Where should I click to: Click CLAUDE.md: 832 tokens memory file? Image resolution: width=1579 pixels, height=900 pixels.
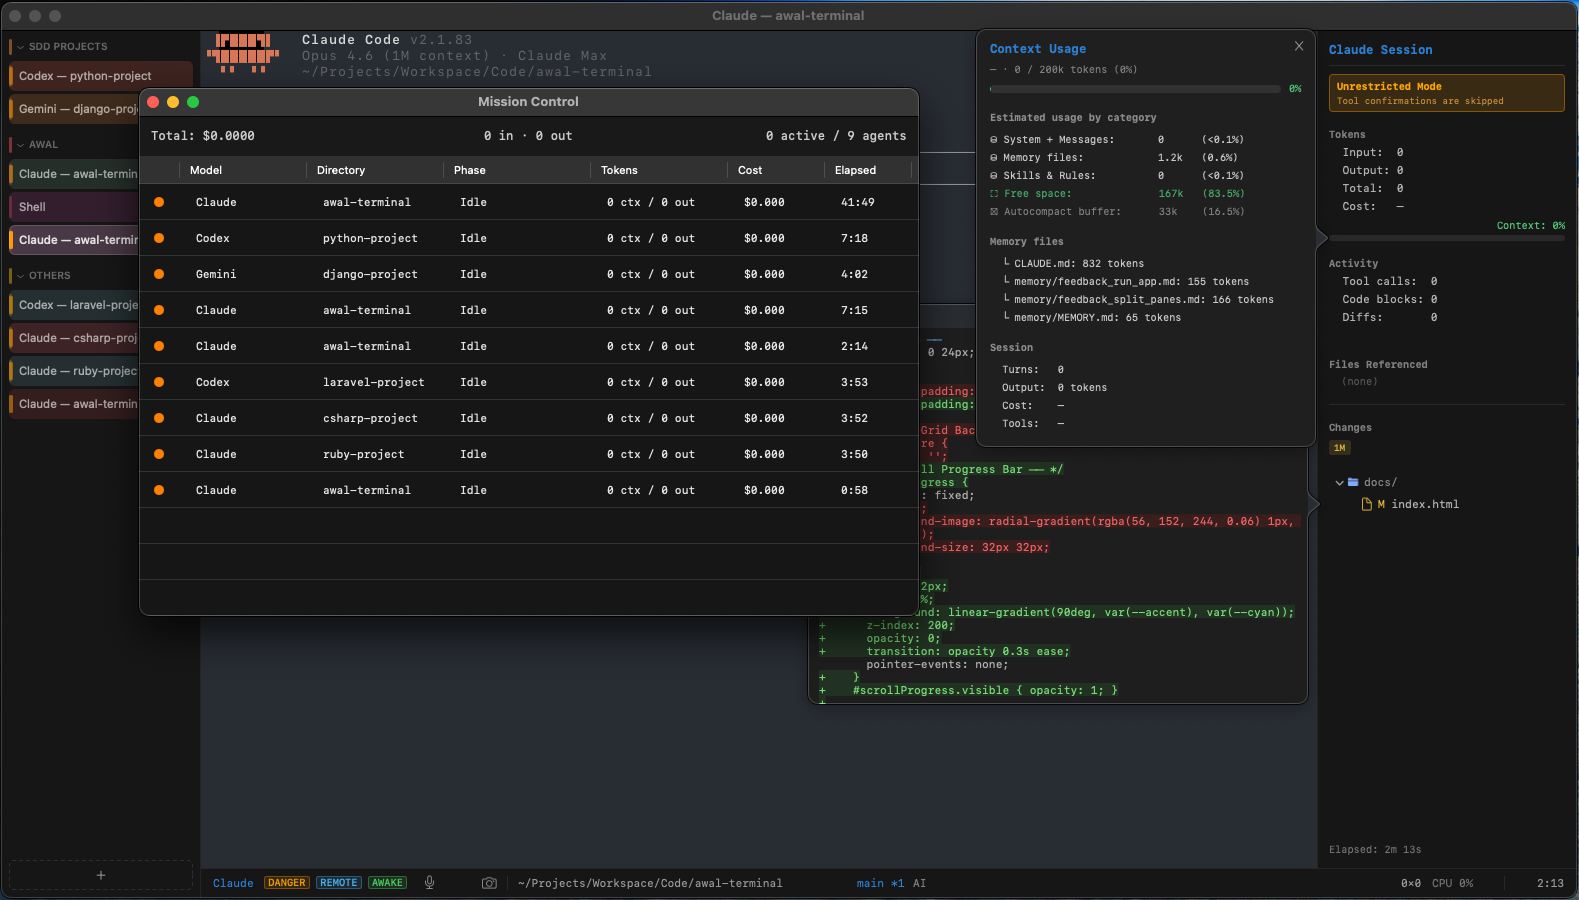point(1079,264)
